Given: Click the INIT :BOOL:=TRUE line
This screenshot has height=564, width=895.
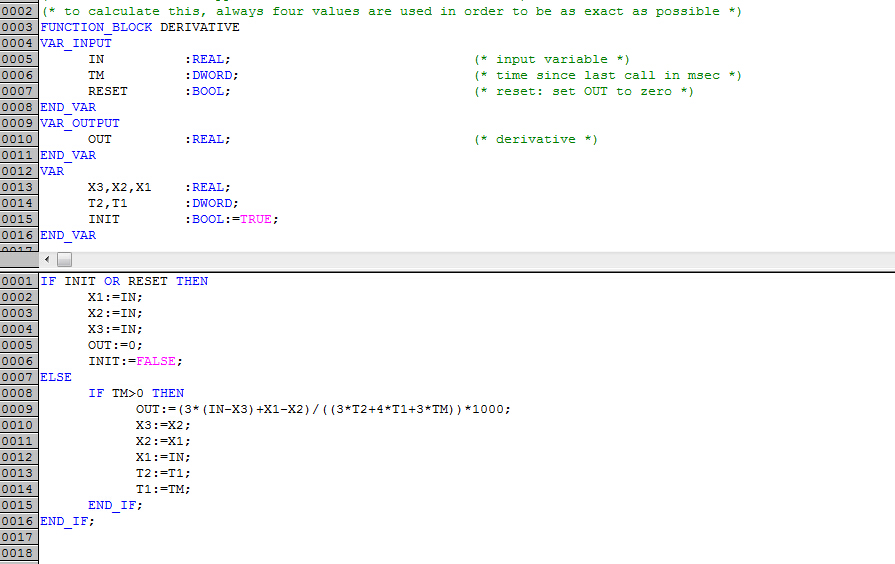Looking at the screenshot, I should pos(183,219).
